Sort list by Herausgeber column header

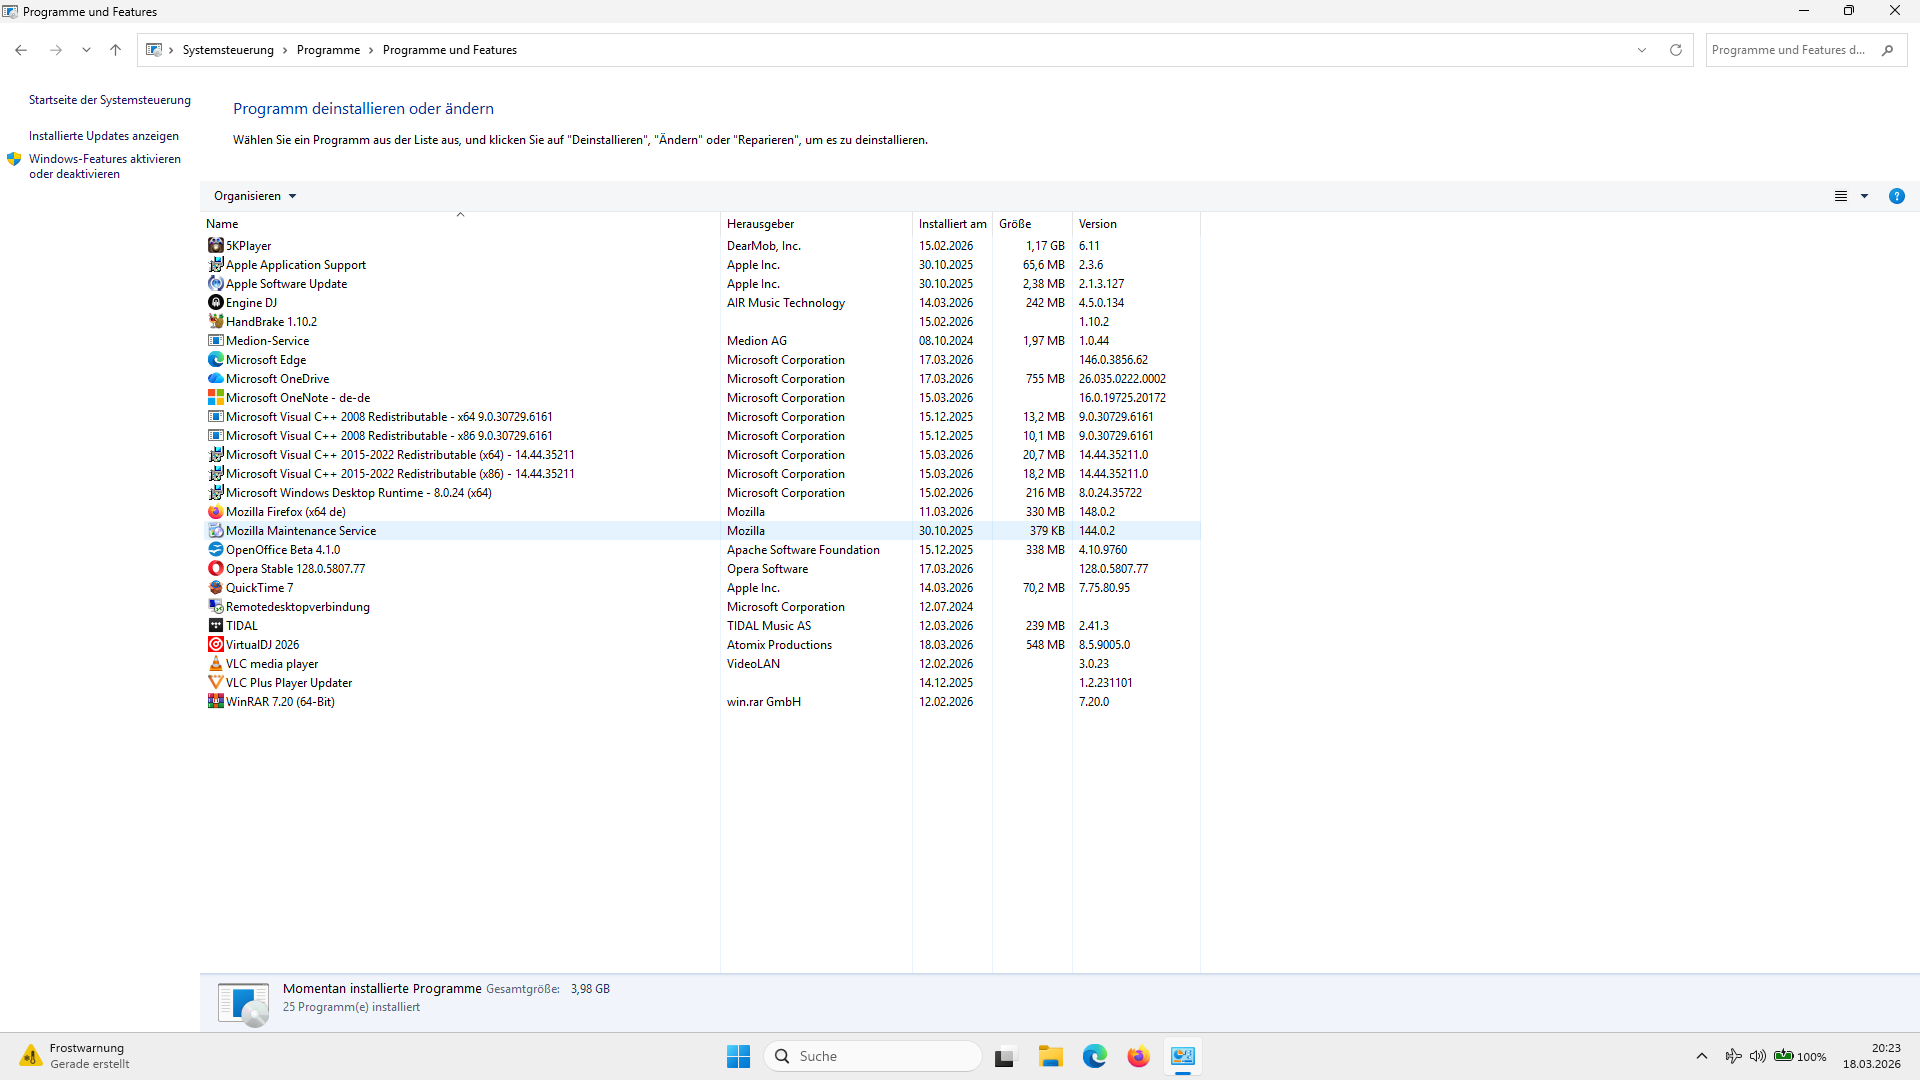(x=760, y=224)
